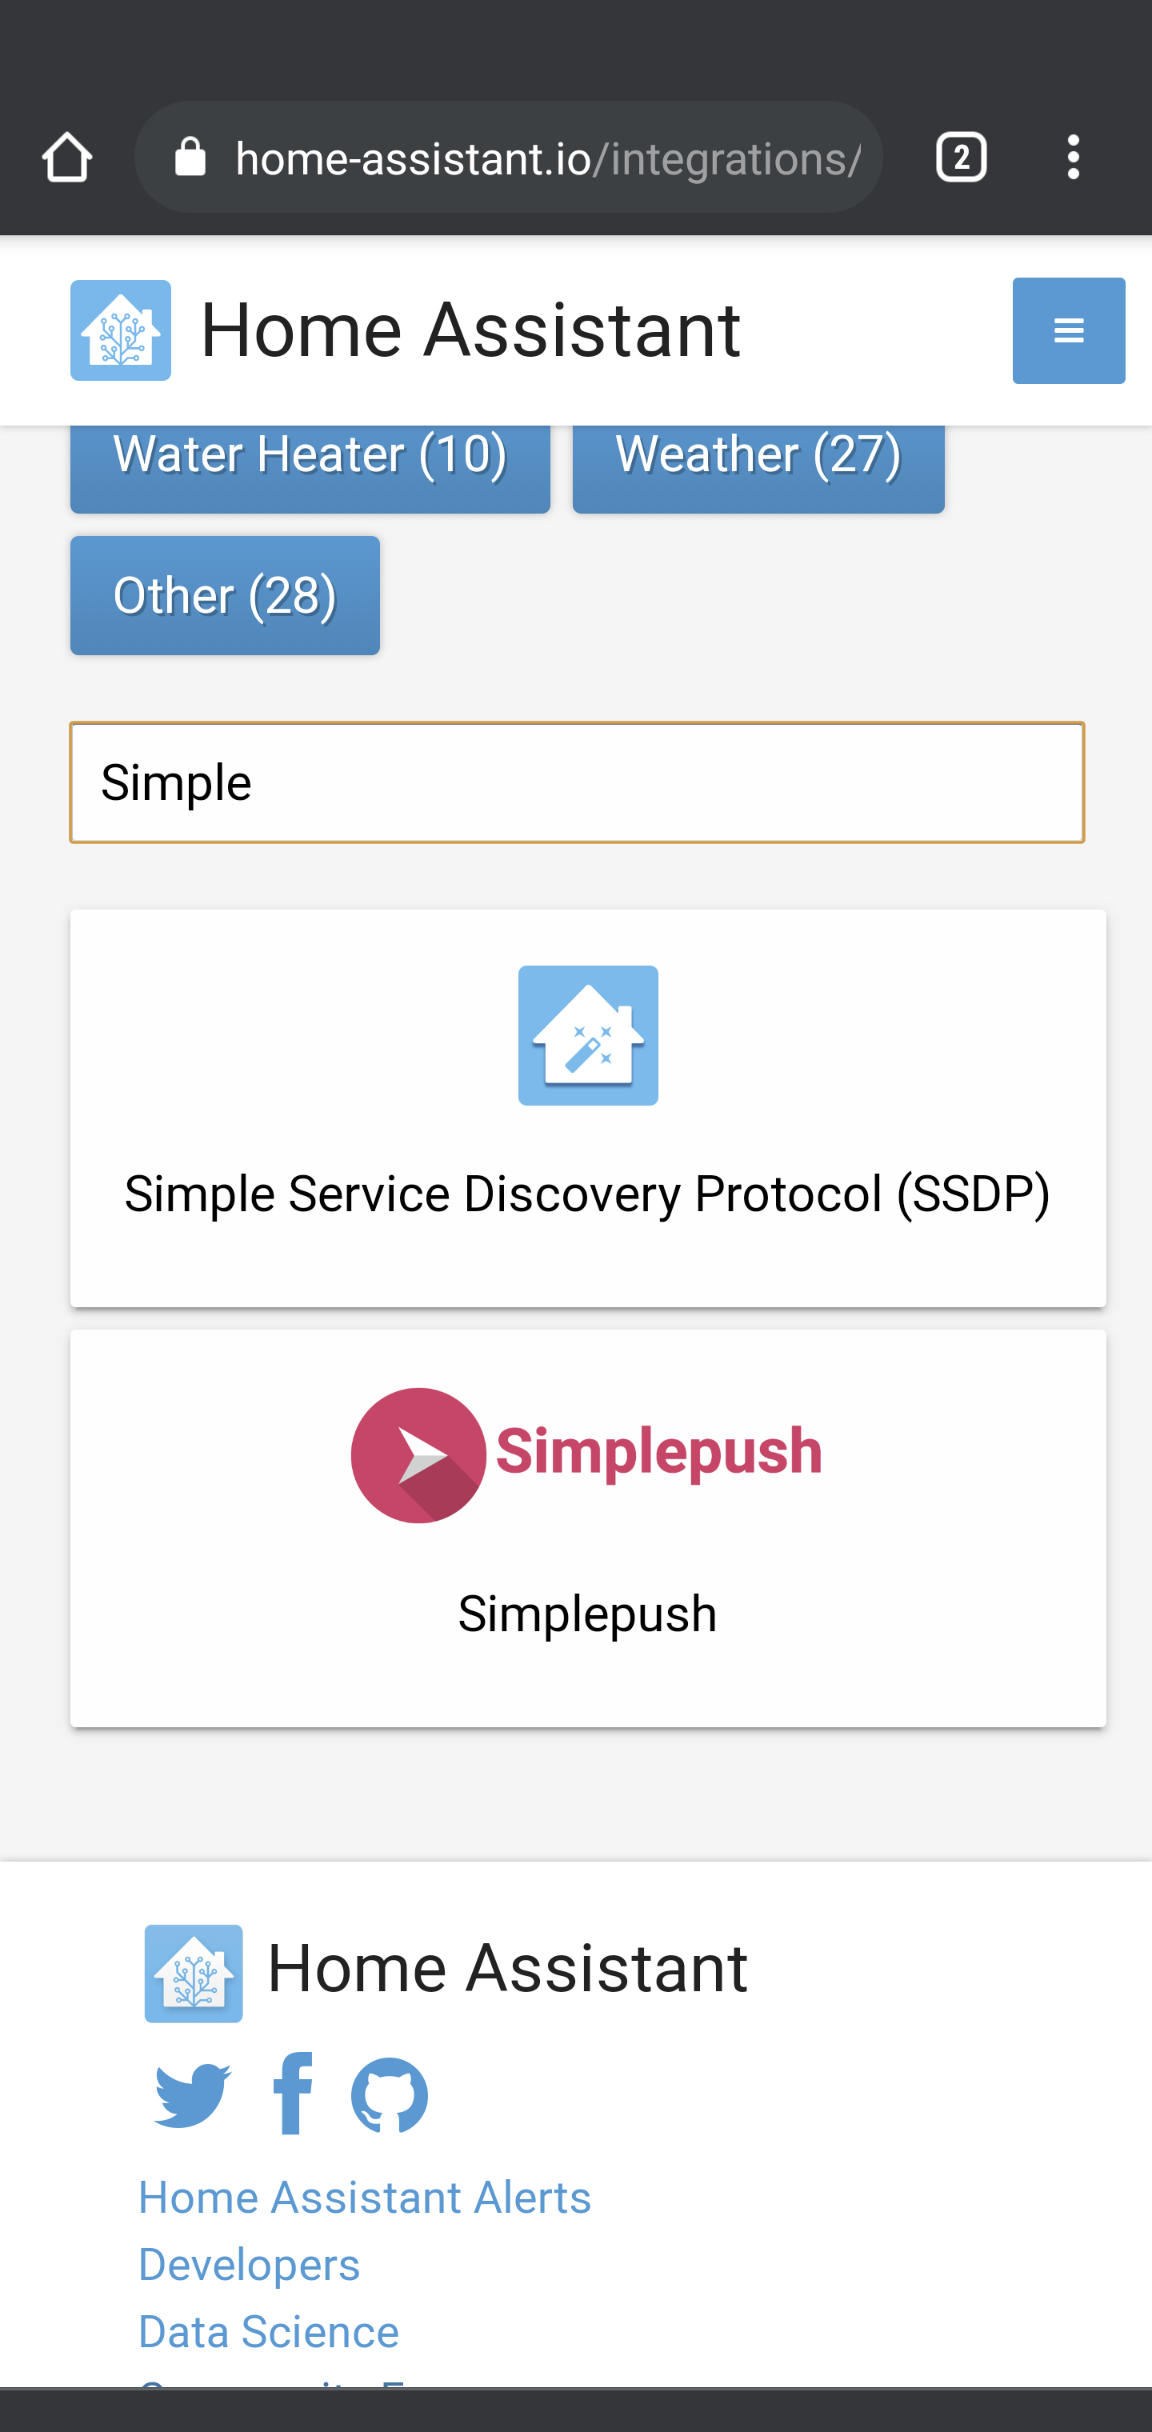
Task: Open the site navigation hamburger menu
Action: (x=1068, y=331)
